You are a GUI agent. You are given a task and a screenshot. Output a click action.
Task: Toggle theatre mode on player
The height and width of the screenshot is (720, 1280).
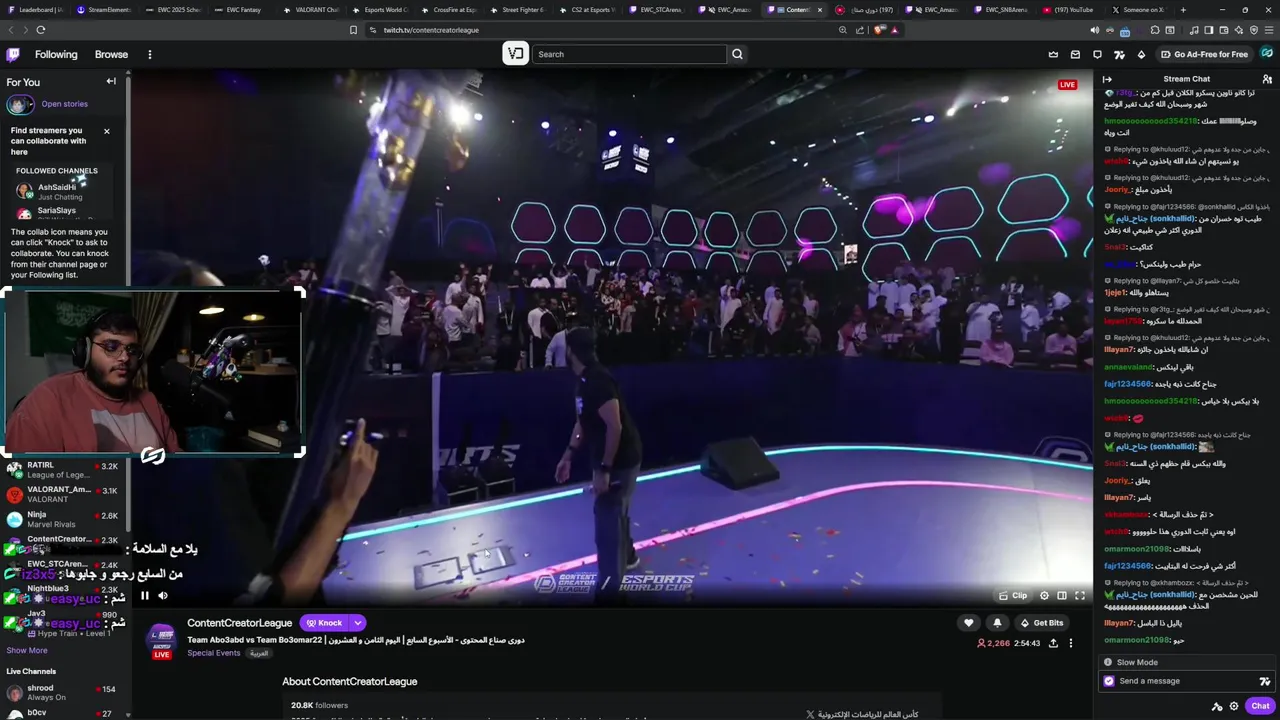coord(1062,596)
